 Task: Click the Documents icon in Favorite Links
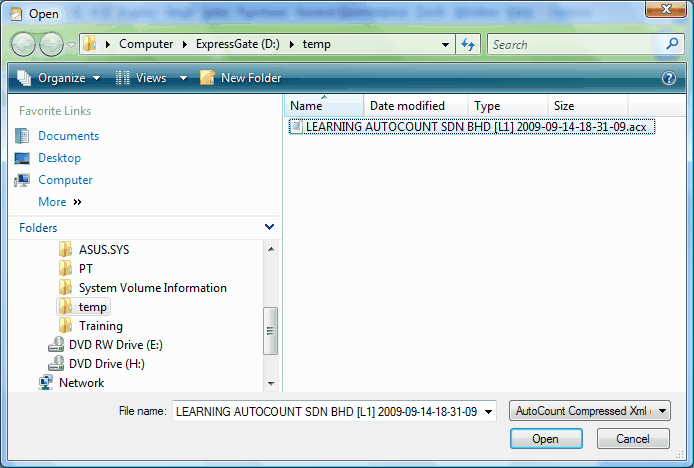[x=22, y=135]
